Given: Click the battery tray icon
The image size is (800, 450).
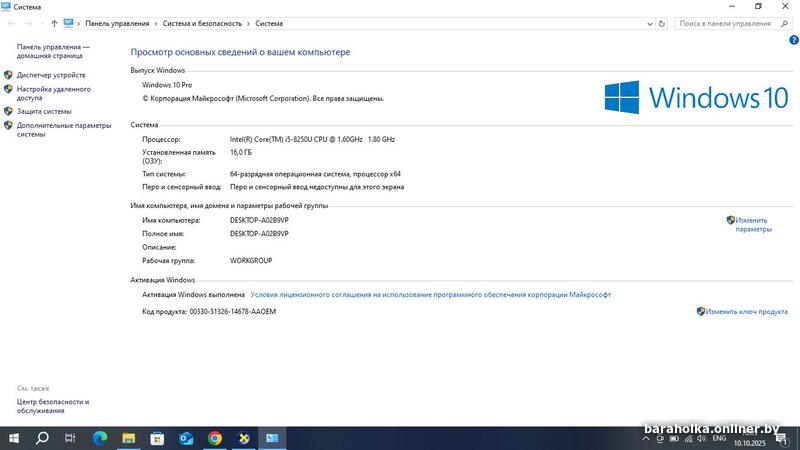Looking at the screenshot, I should pyautogui.click(x=674, y=439).
